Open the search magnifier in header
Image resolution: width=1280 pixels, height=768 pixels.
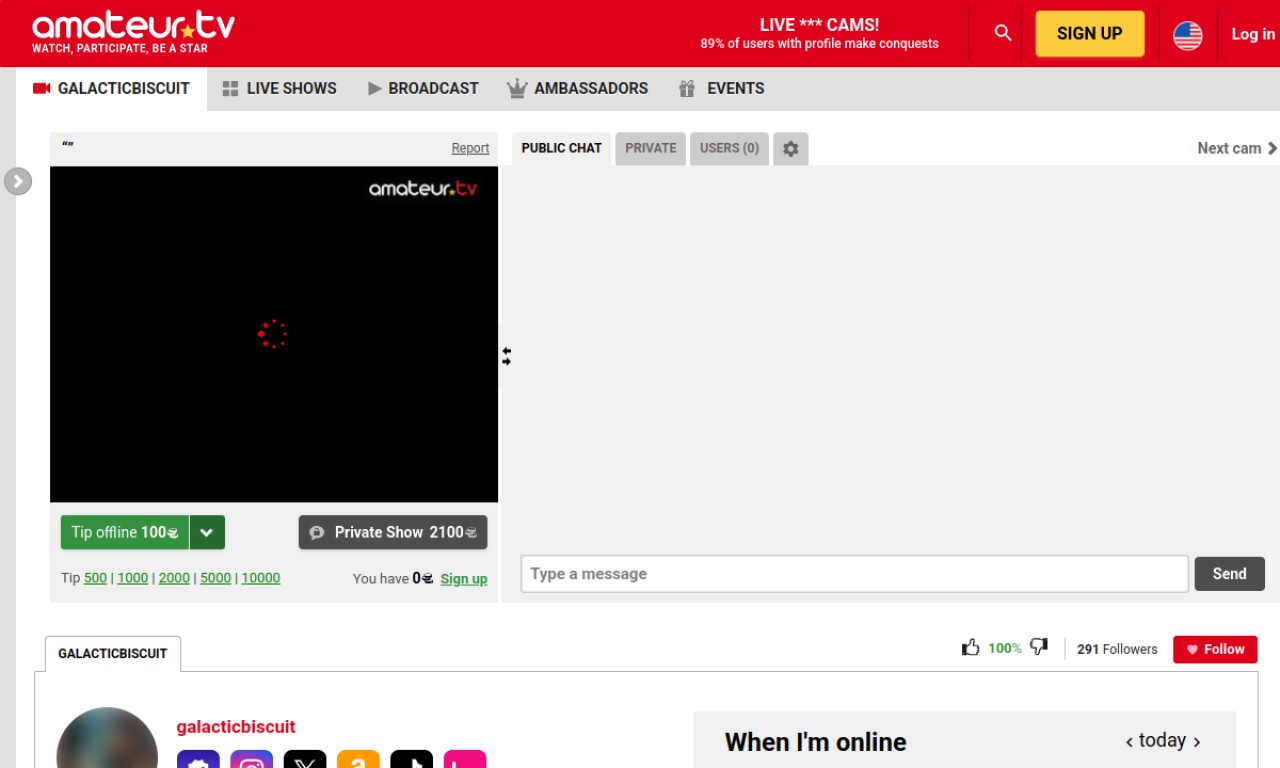click(x=1003, y=33)
